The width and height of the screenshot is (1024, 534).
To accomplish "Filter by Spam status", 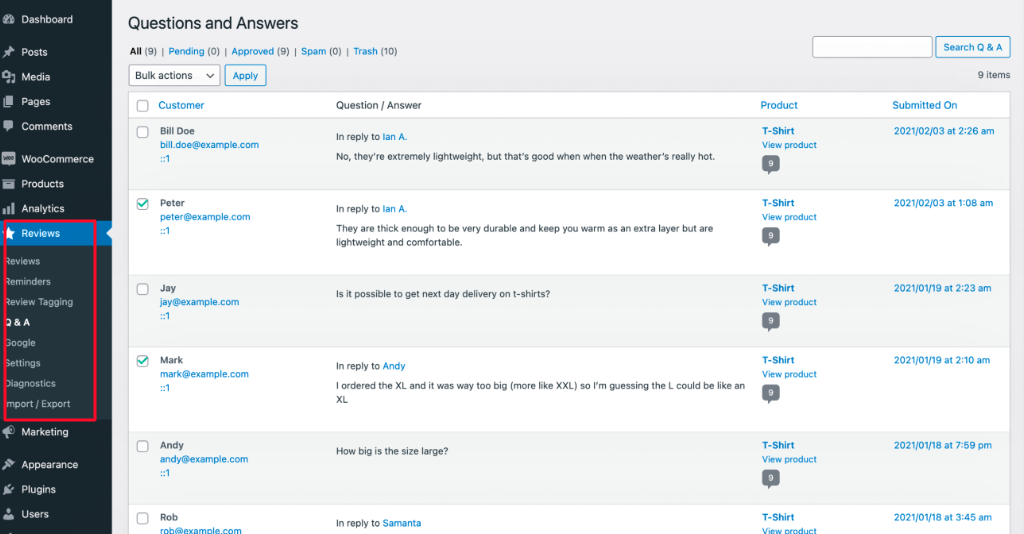I will 313,52.
